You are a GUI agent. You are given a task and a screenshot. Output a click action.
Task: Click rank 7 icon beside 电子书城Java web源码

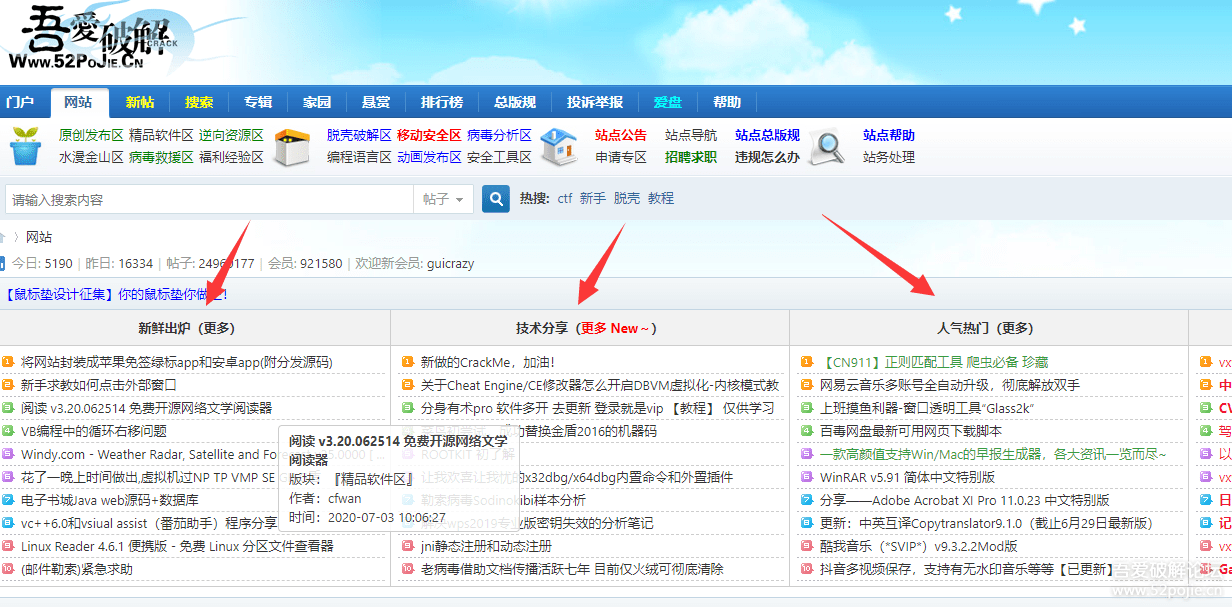coord(8,500)
